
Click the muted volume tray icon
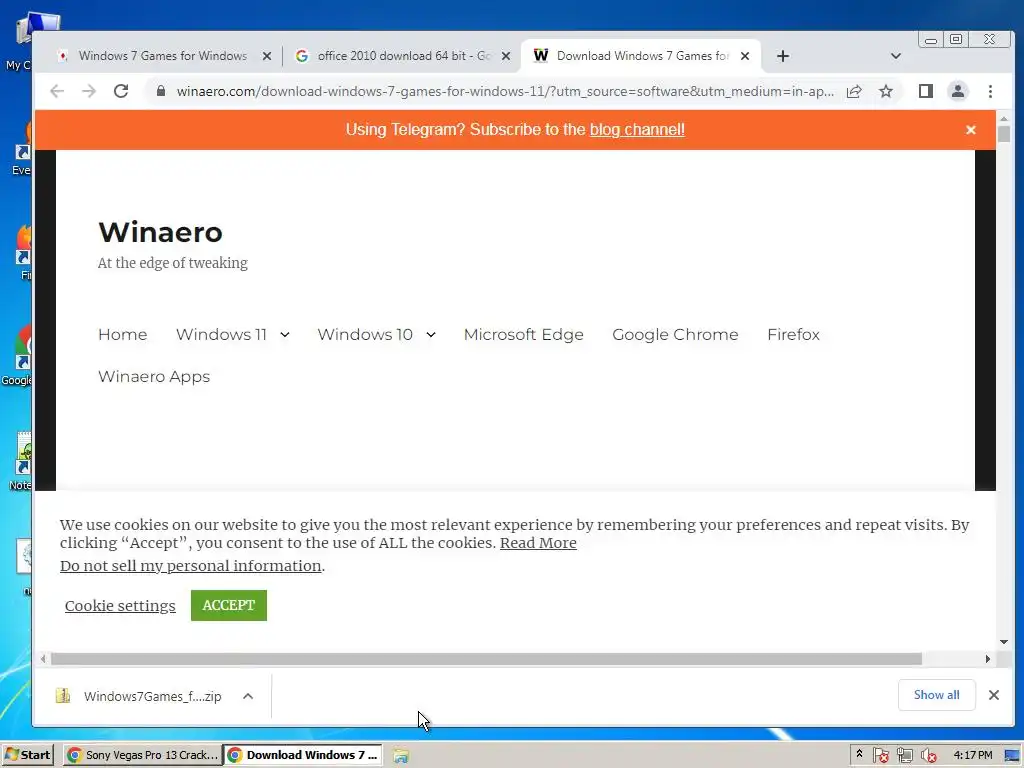click(928, 756)
